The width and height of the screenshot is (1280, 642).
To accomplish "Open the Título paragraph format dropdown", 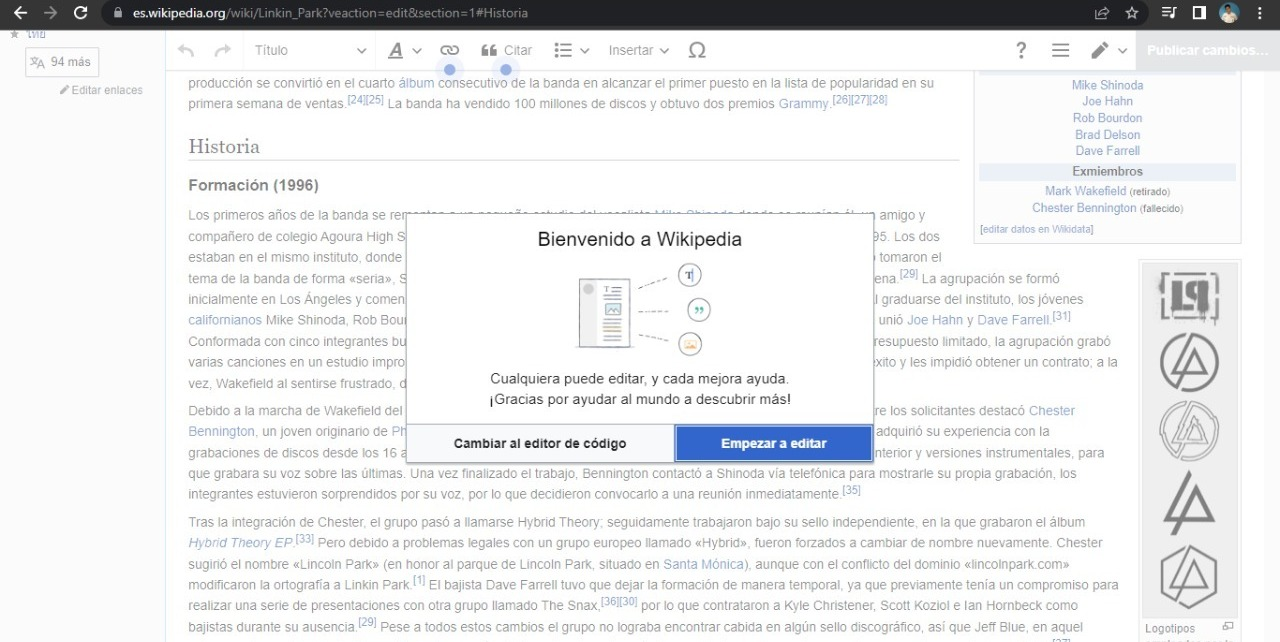I will (x=310, y=50).
